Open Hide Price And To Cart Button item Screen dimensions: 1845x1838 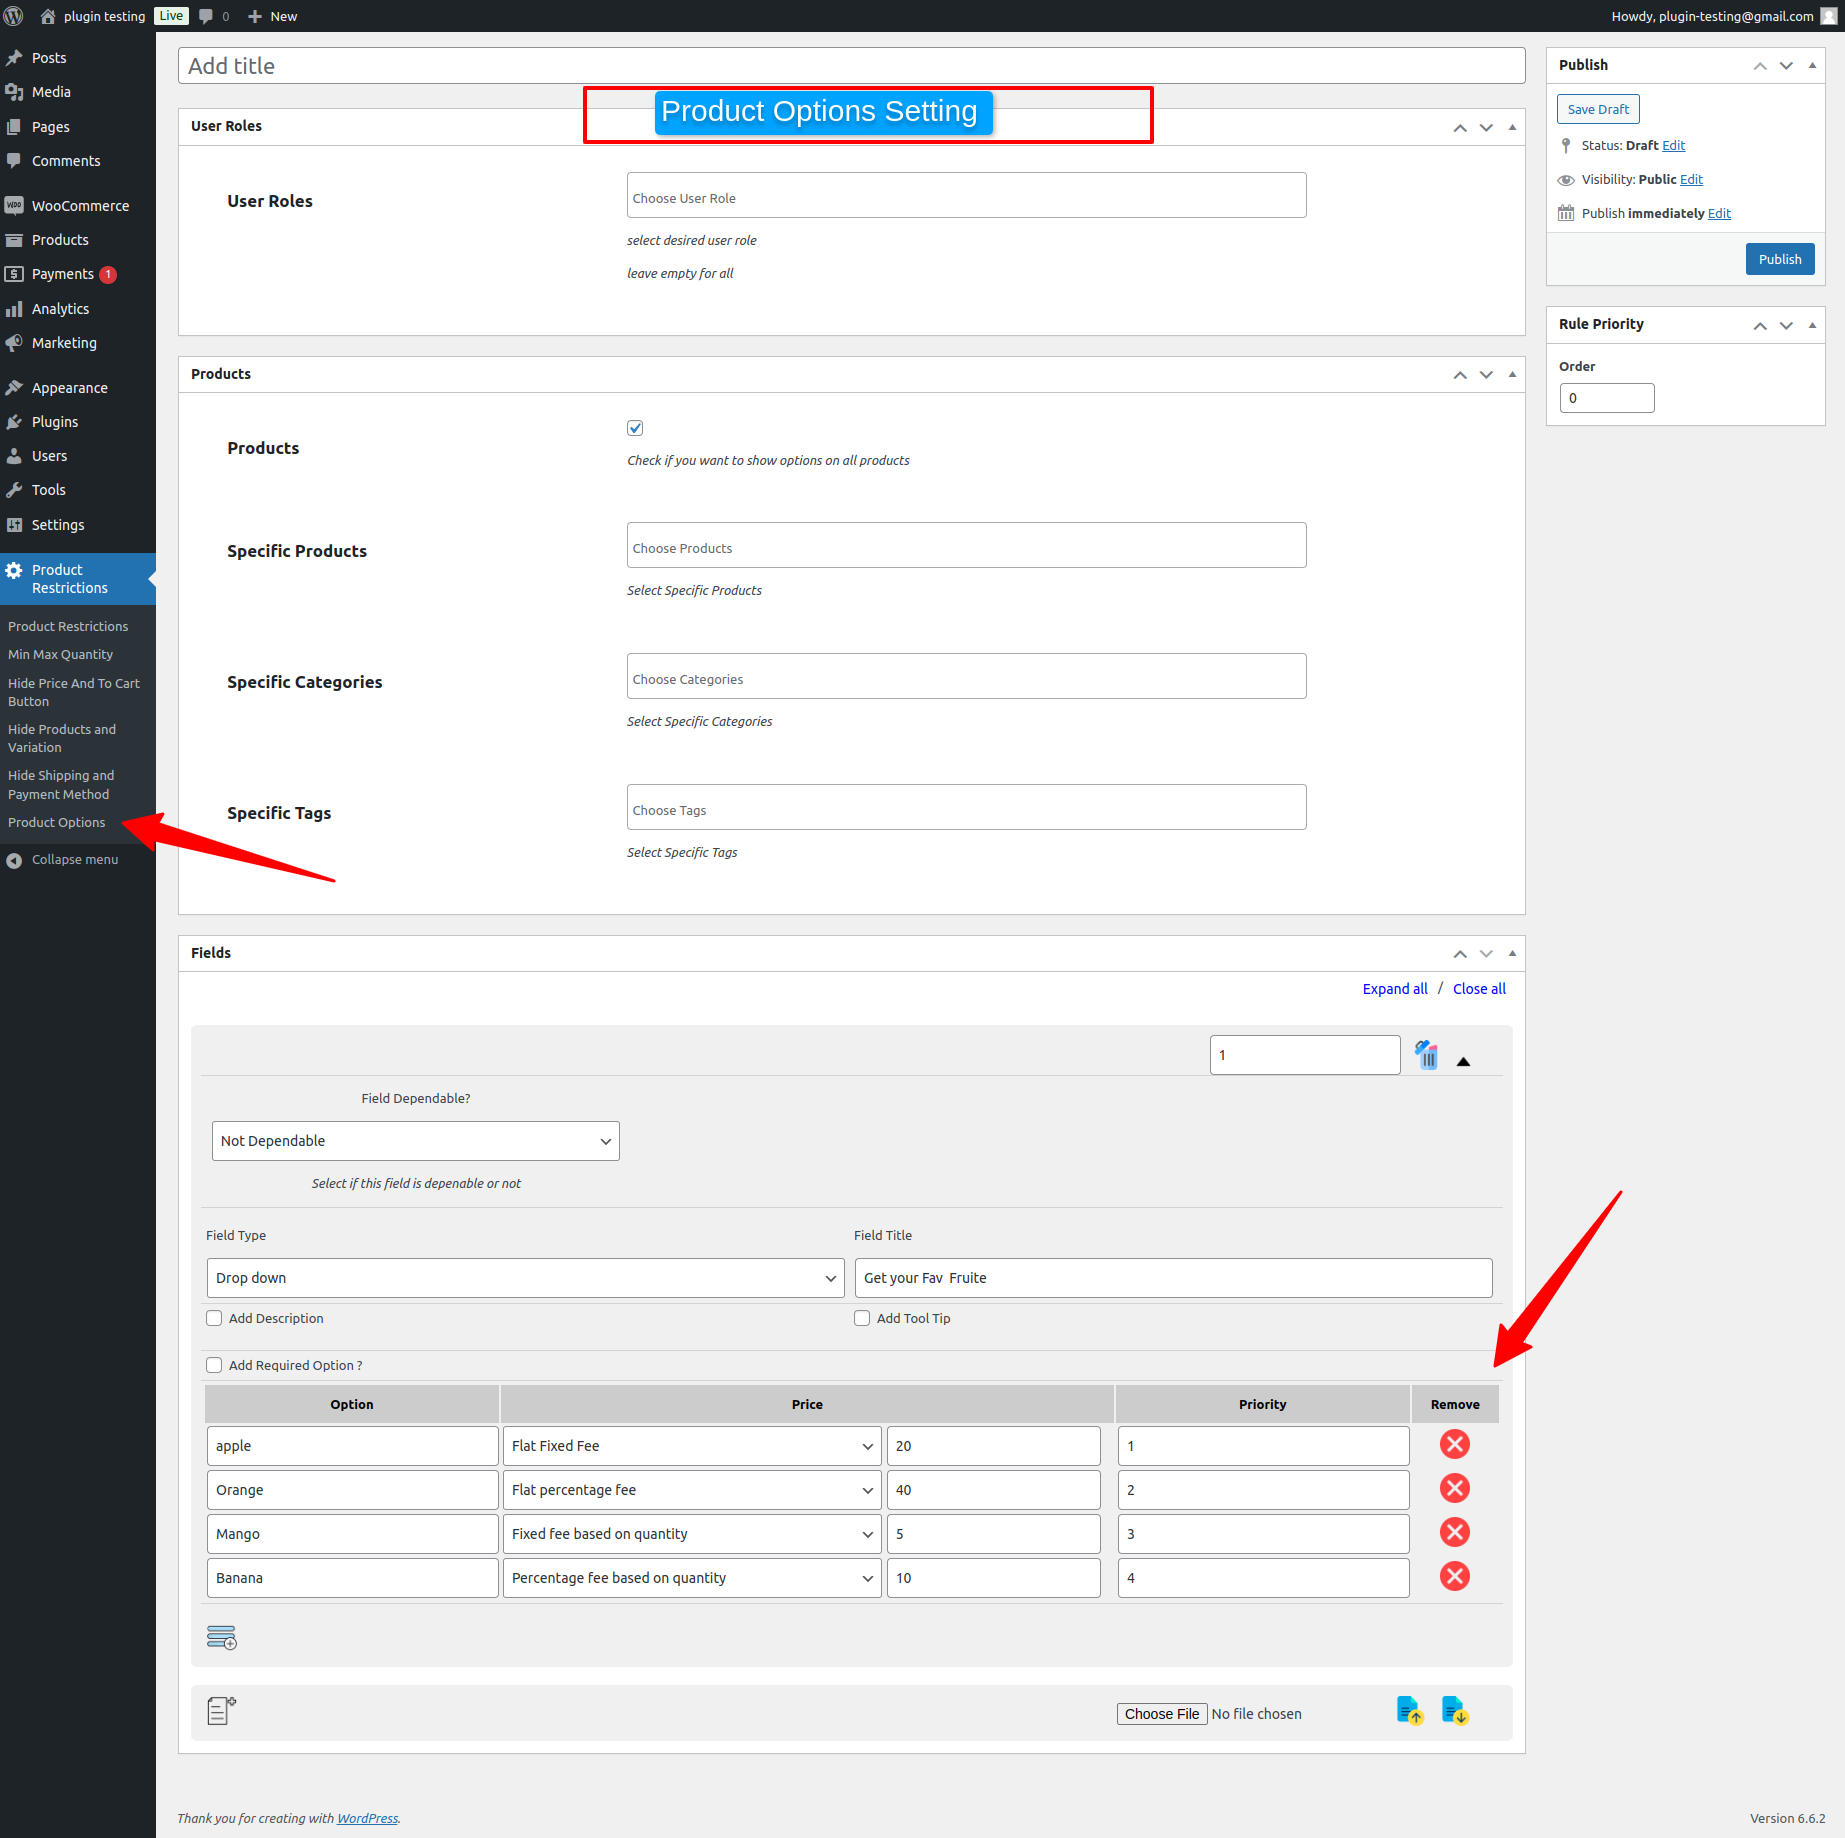coord(74,693)
